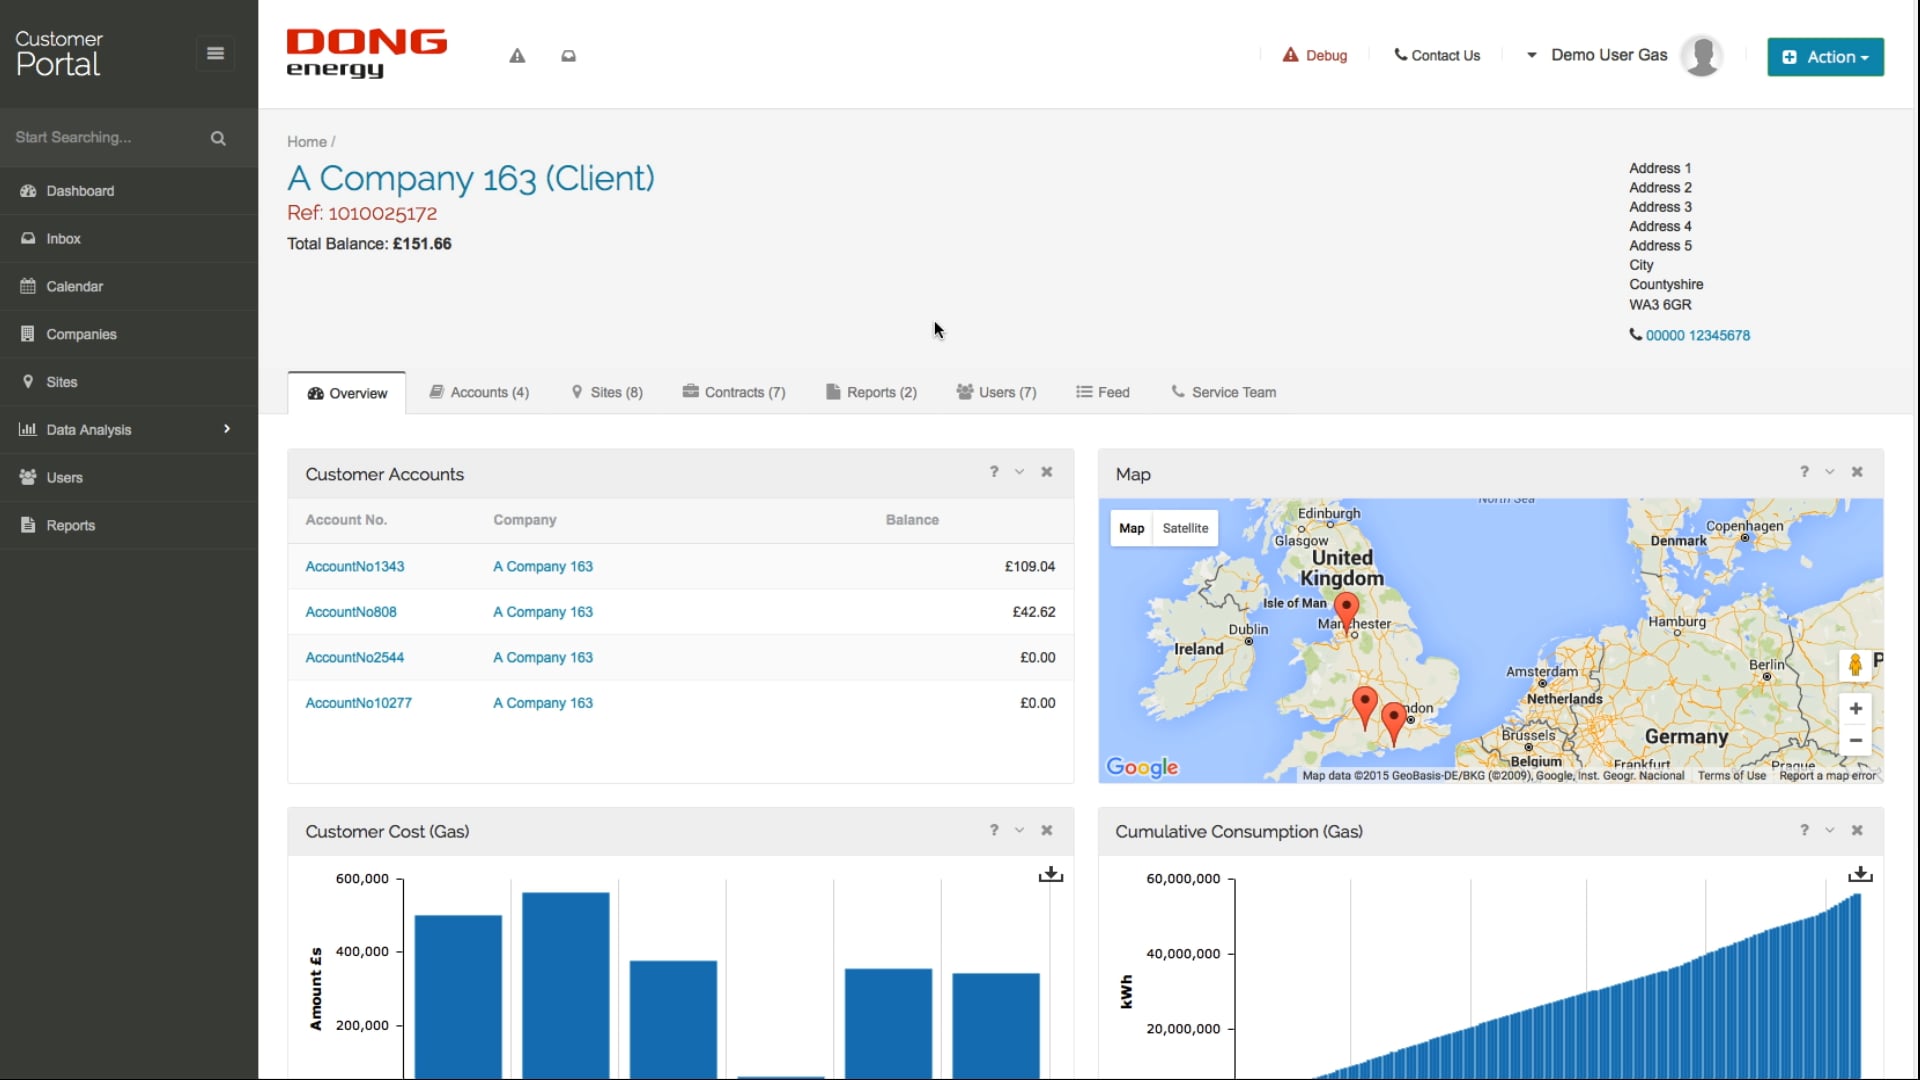Screen dimensions: 1920x1080
Task: Open the Action dropdown menu
Action: (1824, 57)
